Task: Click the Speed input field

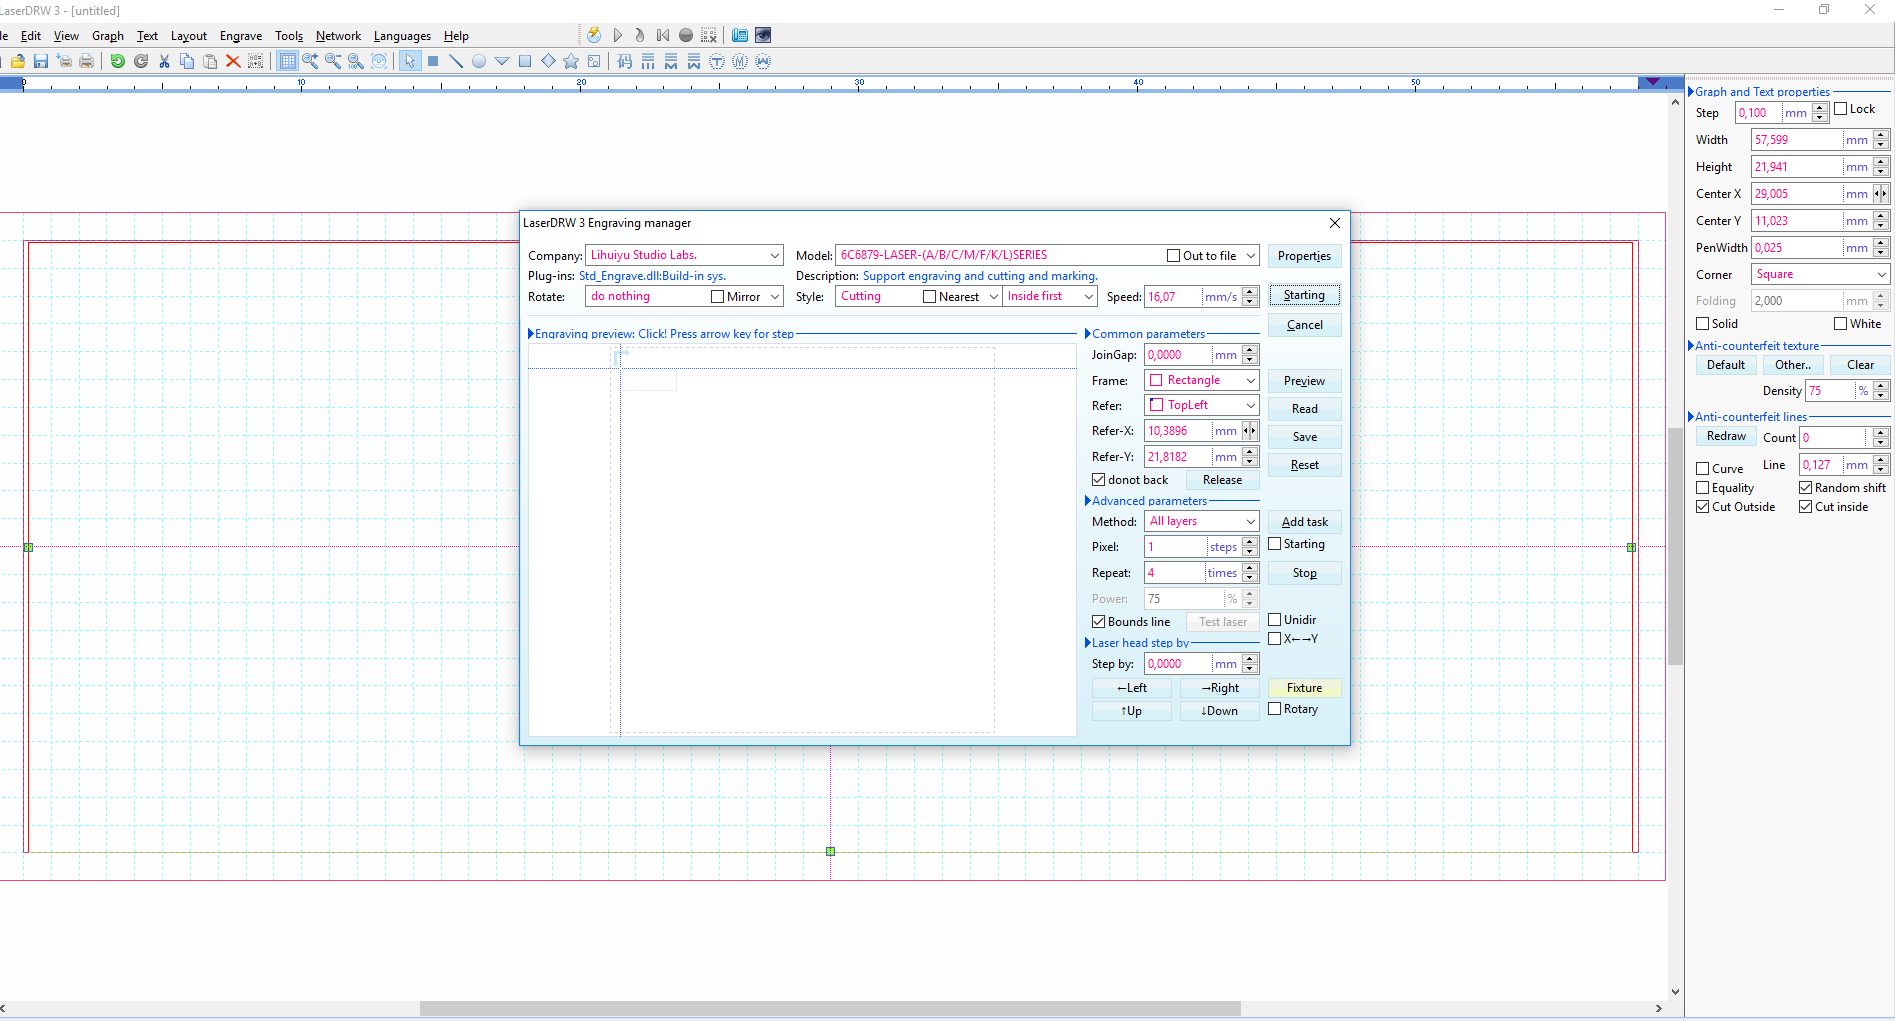Action: [x=1173, y=297]
